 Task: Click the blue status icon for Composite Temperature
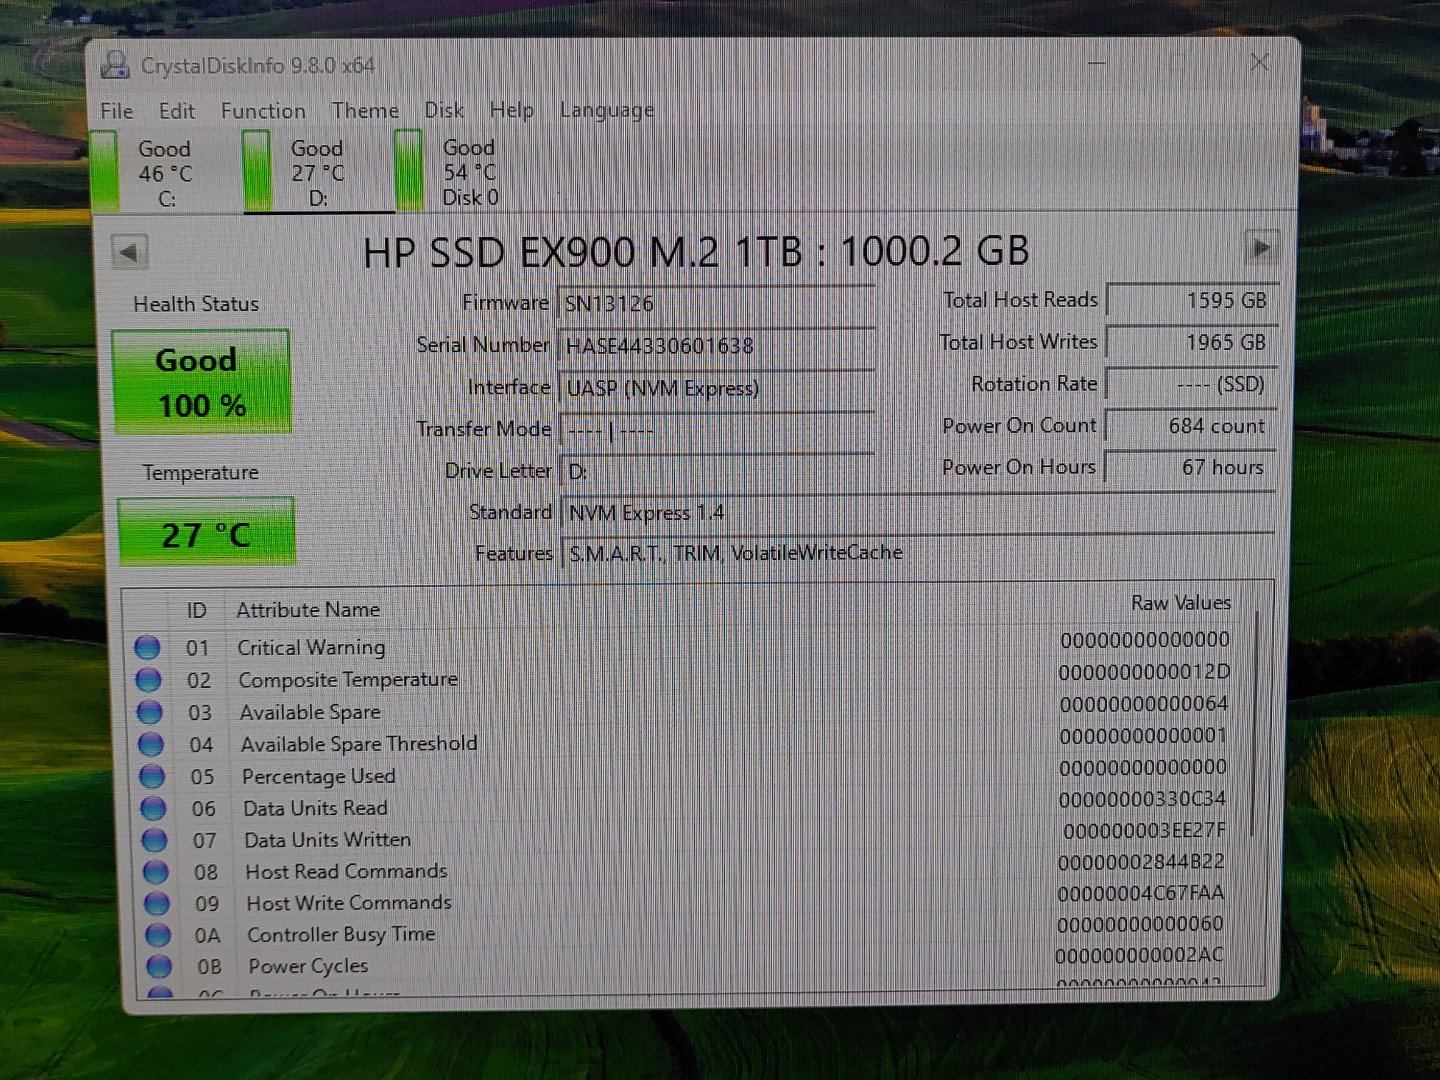click(x=148, y=680)
